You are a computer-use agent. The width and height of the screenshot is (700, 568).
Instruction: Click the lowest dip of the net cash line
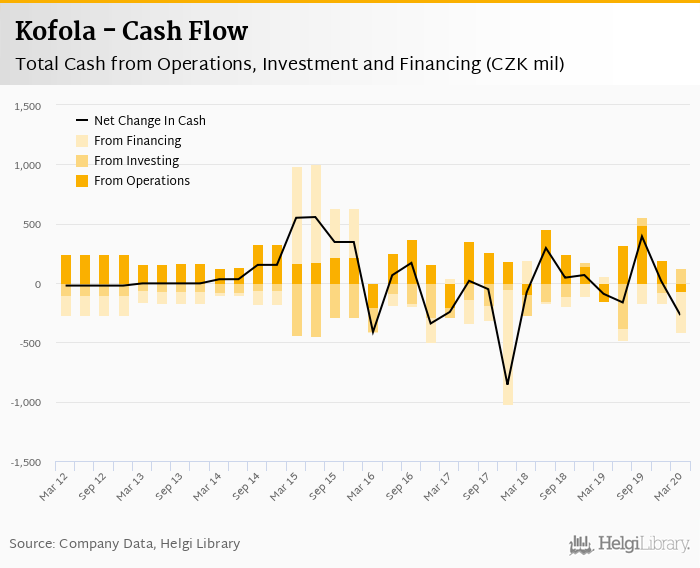point(507,384)
